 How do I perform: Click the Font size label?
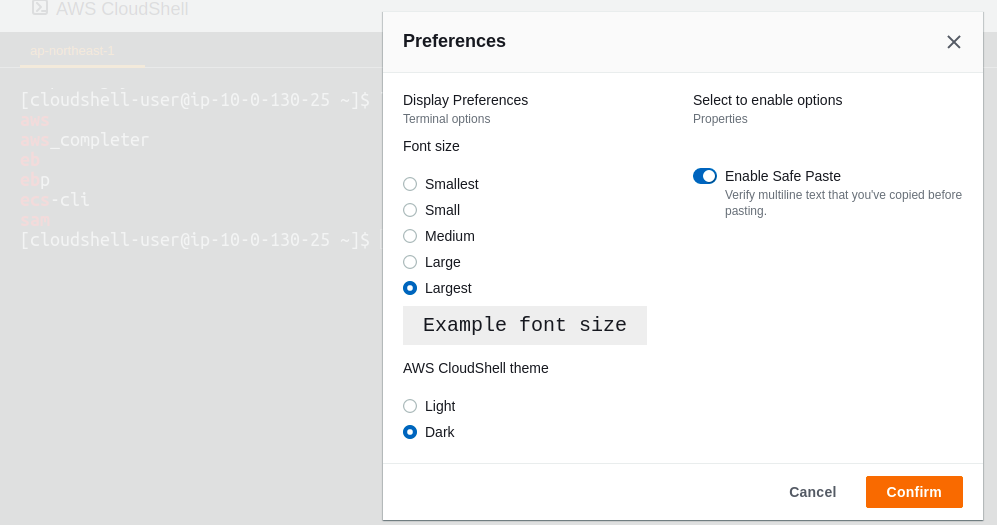(431, 146)
